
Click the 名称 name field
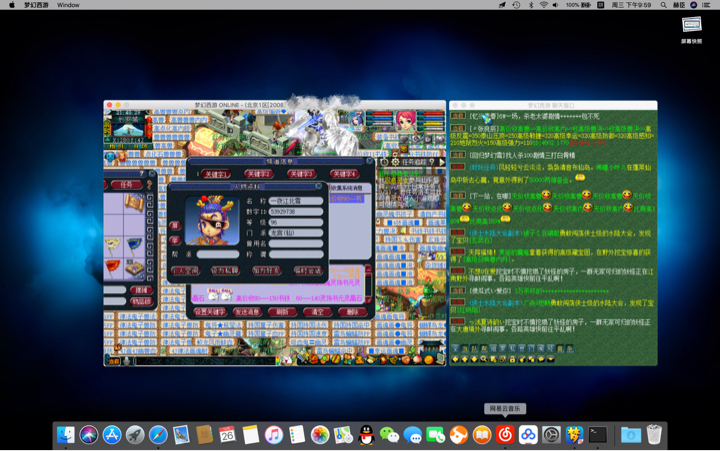(x=296, y=201)
